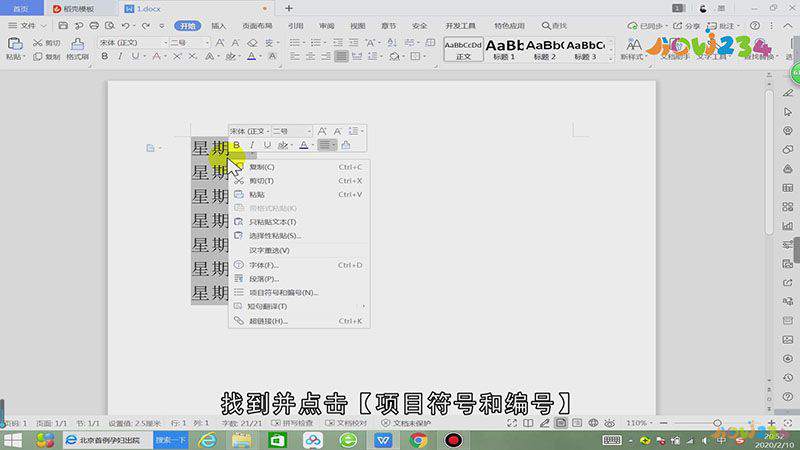
Task: Open 字体(F)... from context menu
Action: 299,265
